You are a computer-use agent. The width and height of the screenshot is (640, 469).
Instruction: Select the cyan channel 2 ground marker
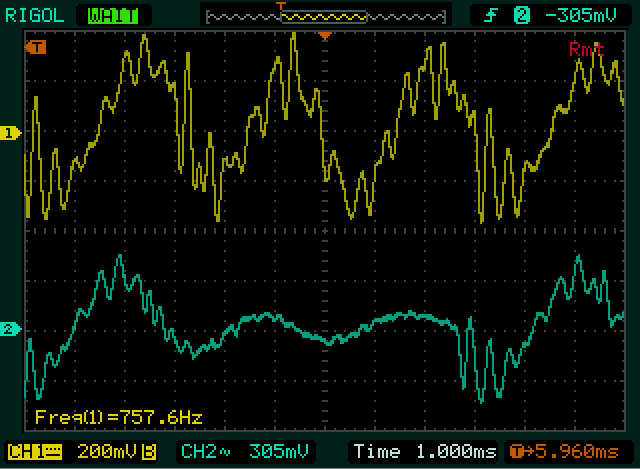click(x=10, y=329)
